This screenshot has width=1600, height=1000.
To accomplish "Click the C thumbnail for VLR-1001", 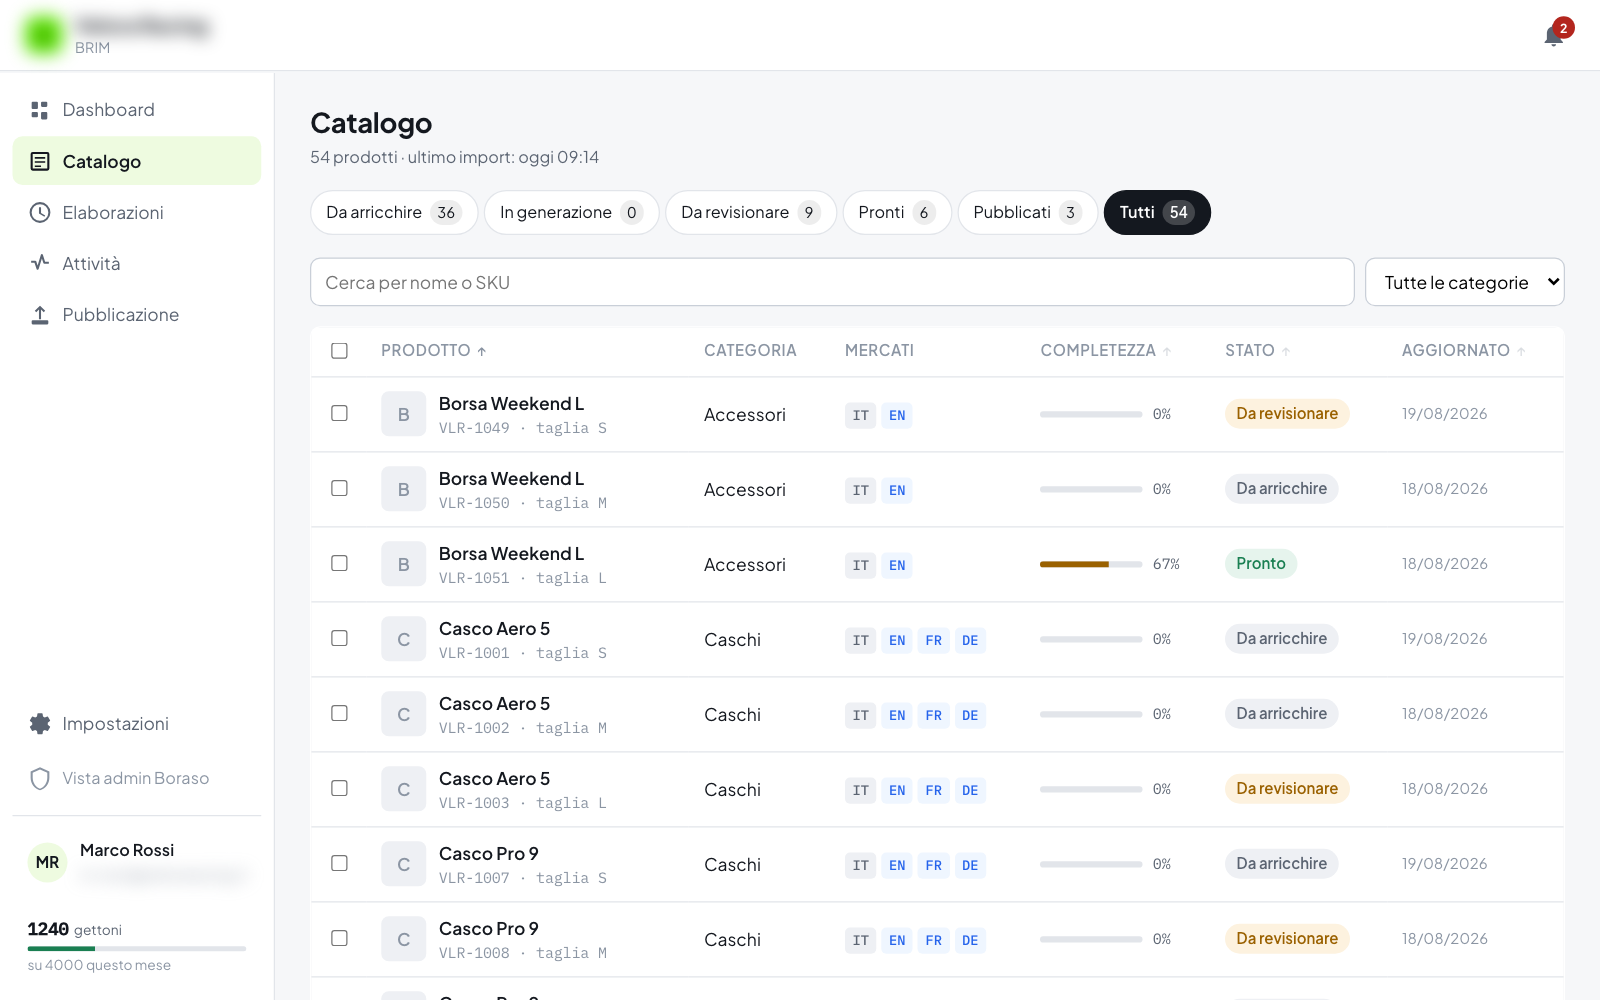I will [403, 639].
